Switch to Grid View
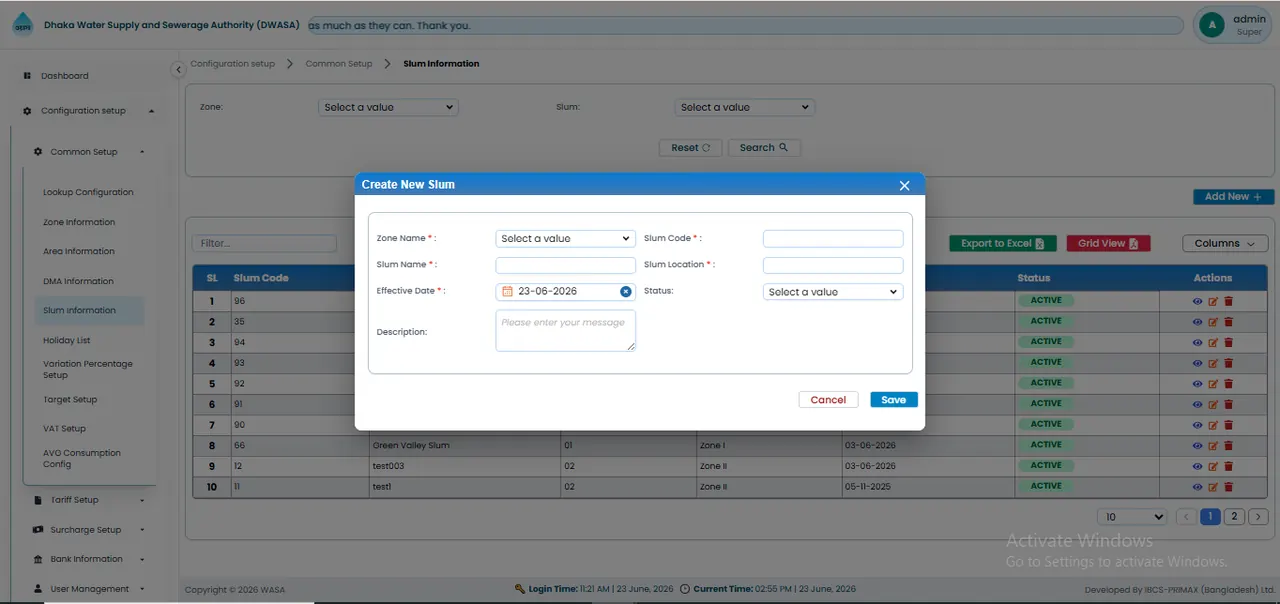1280x604 pixels. (x=1108, y=243)
